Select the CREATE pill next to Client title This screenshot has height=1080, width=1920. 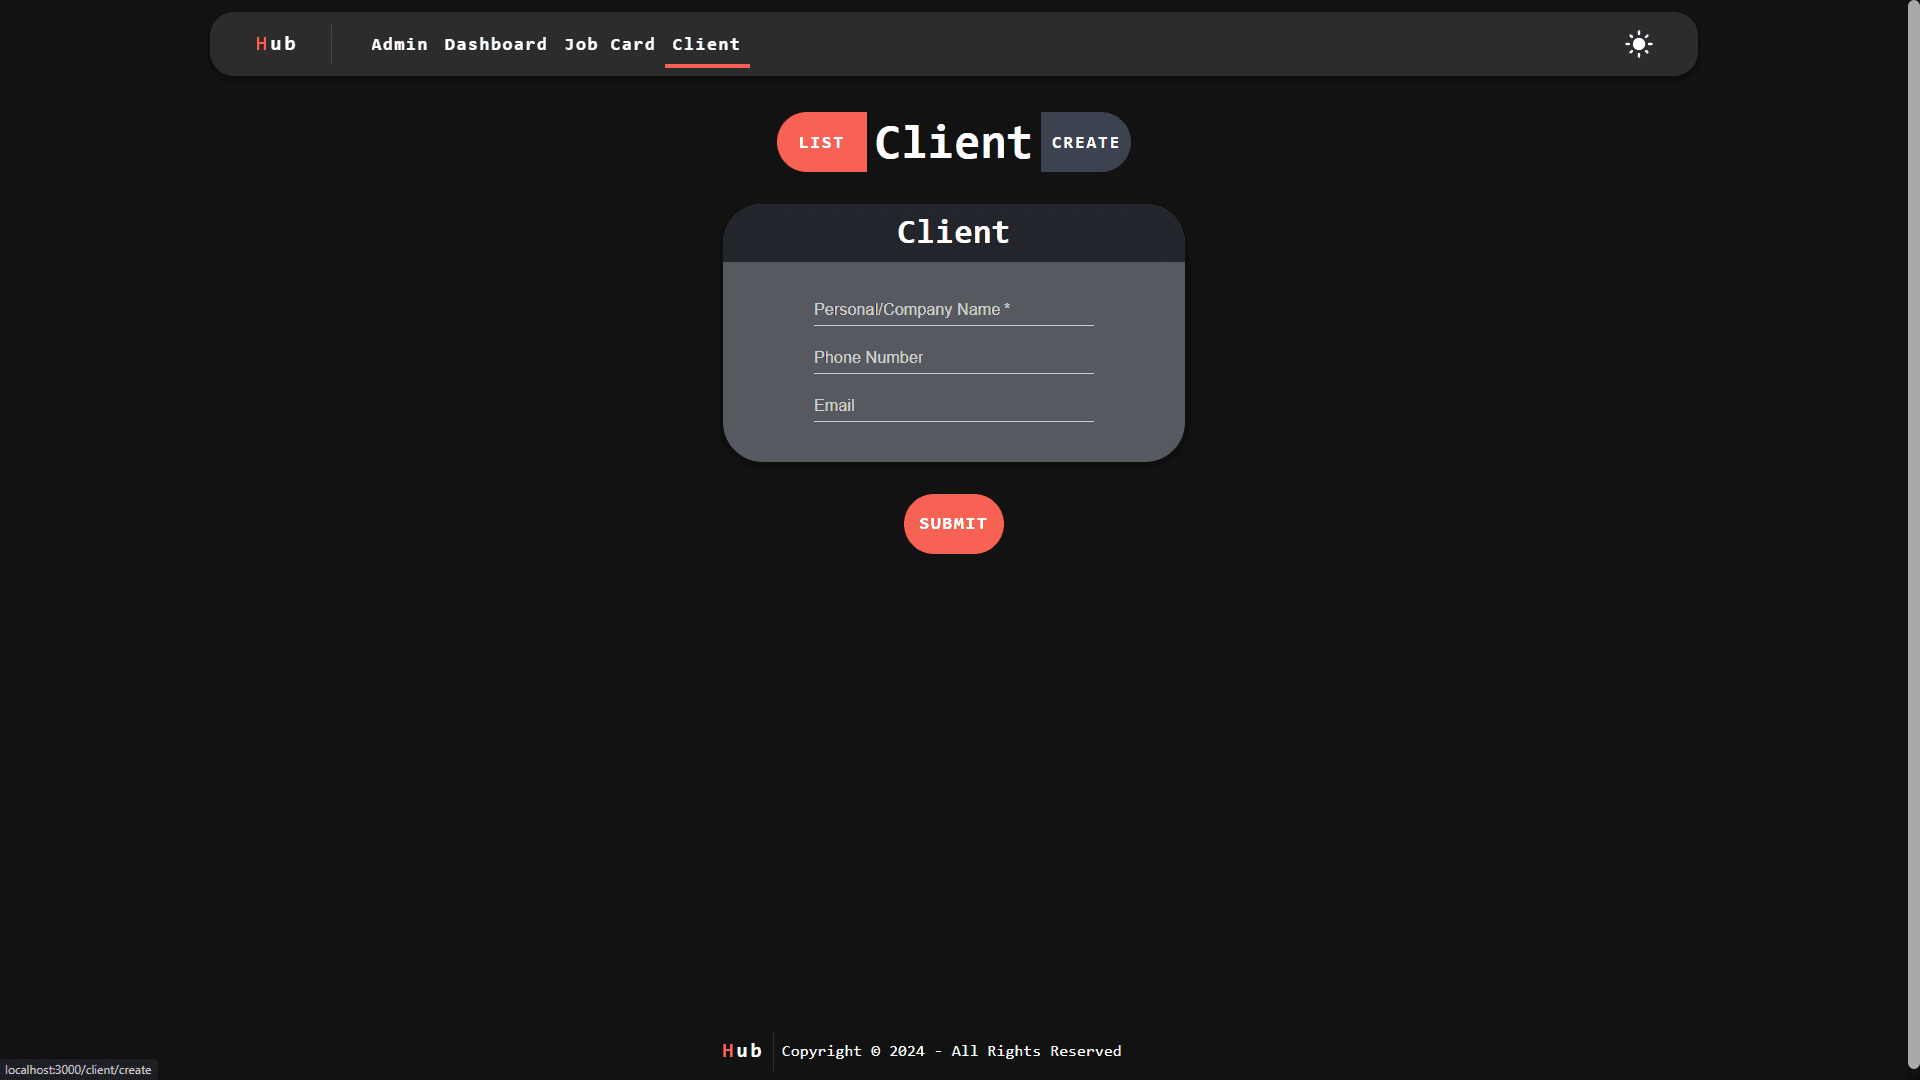[1085, 142]
